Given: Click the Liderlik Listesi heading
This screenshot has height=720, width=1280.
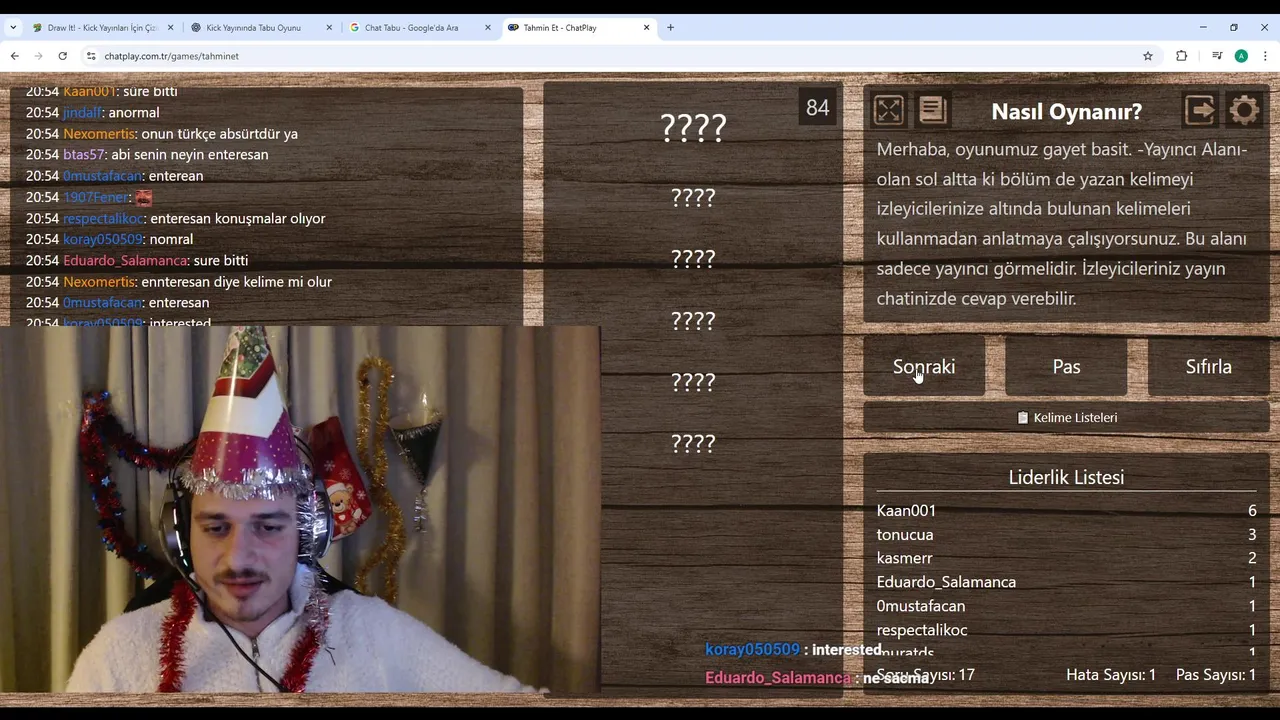Looking at the screenshot, I should (1066, 477).
